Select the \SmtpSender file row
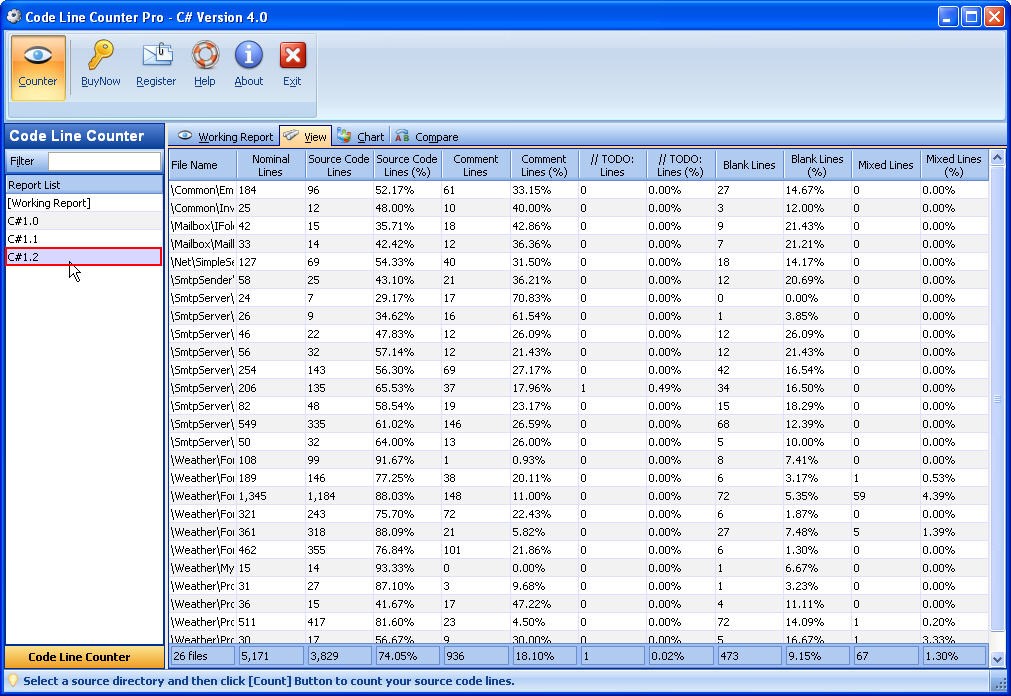The width and height of the screenshot is (1011, 696). point(578,281)
